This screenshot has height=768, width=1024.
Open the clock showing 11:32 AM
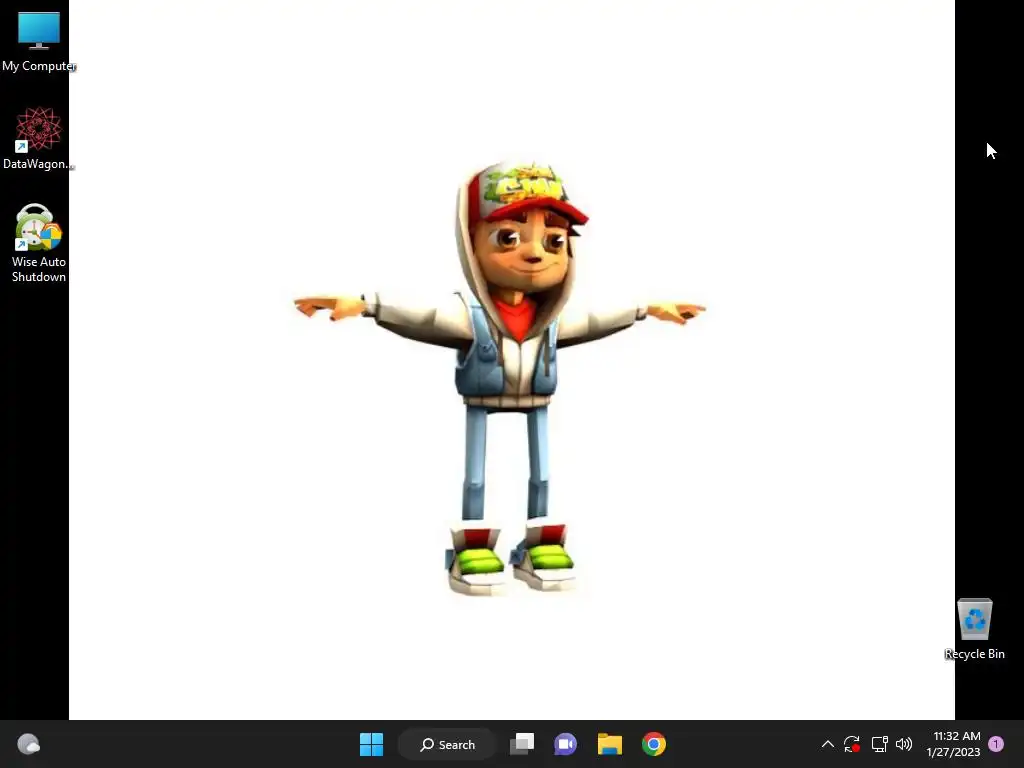point(953,744)
